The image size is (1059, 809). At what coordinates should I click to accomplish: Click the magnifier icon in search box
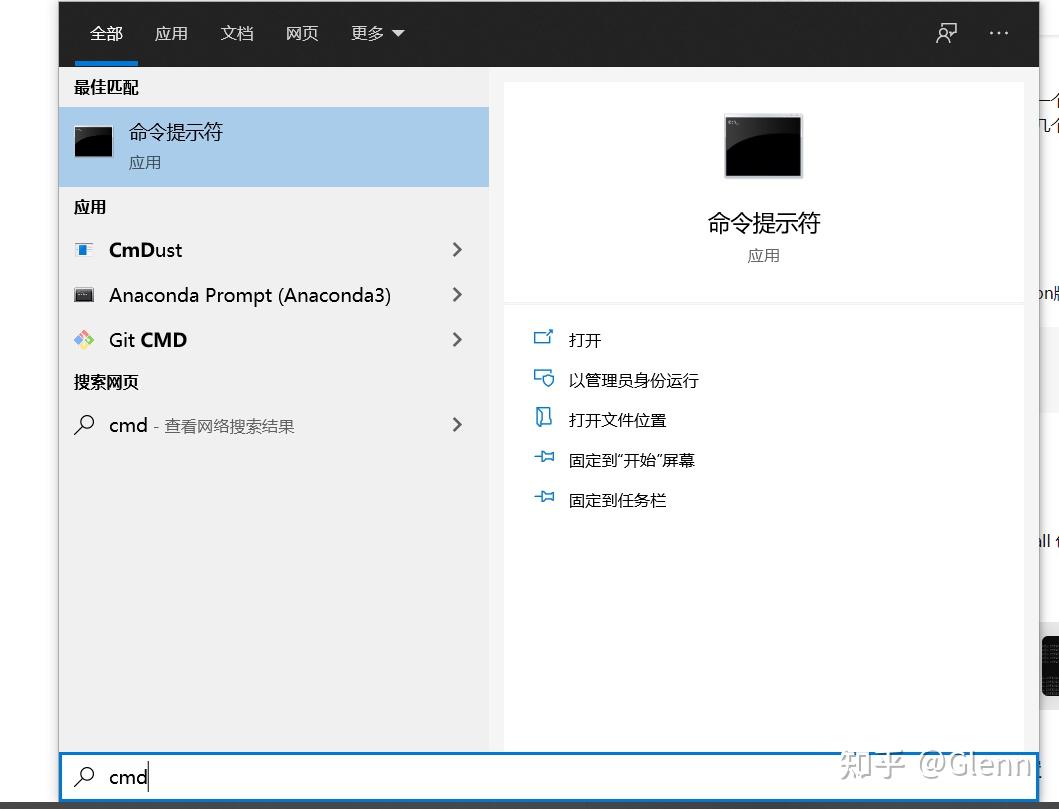click(x=84, y=777)
